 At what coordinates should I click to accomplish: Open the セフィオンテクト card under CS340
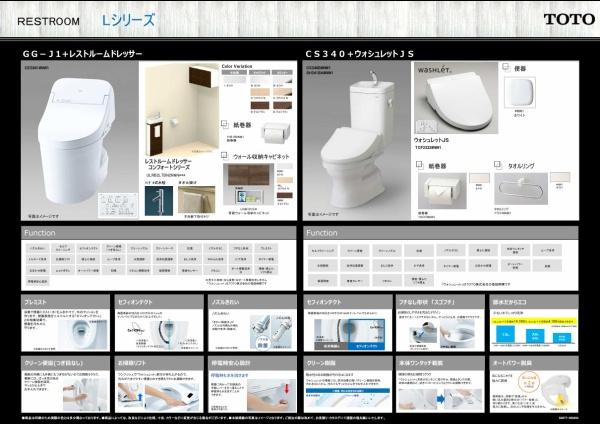pyautogui.click(x=348, y=323)
